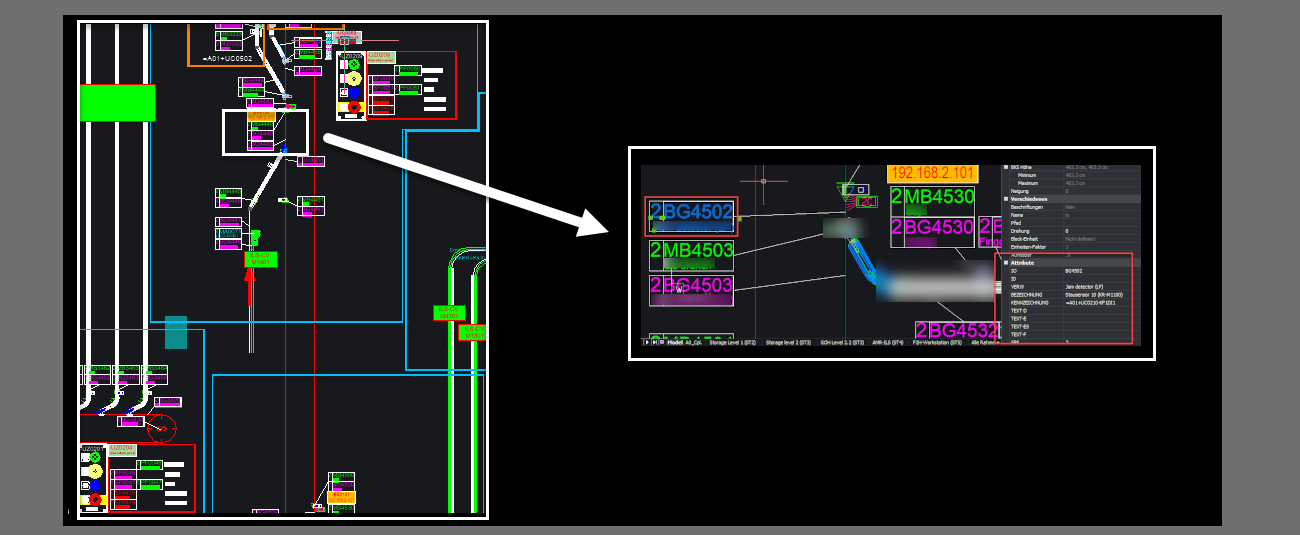Click the teal rectangle in drawing
The width and height of the screenshot is (1300, 535).
pyautogui.click(x=176, y=332)
